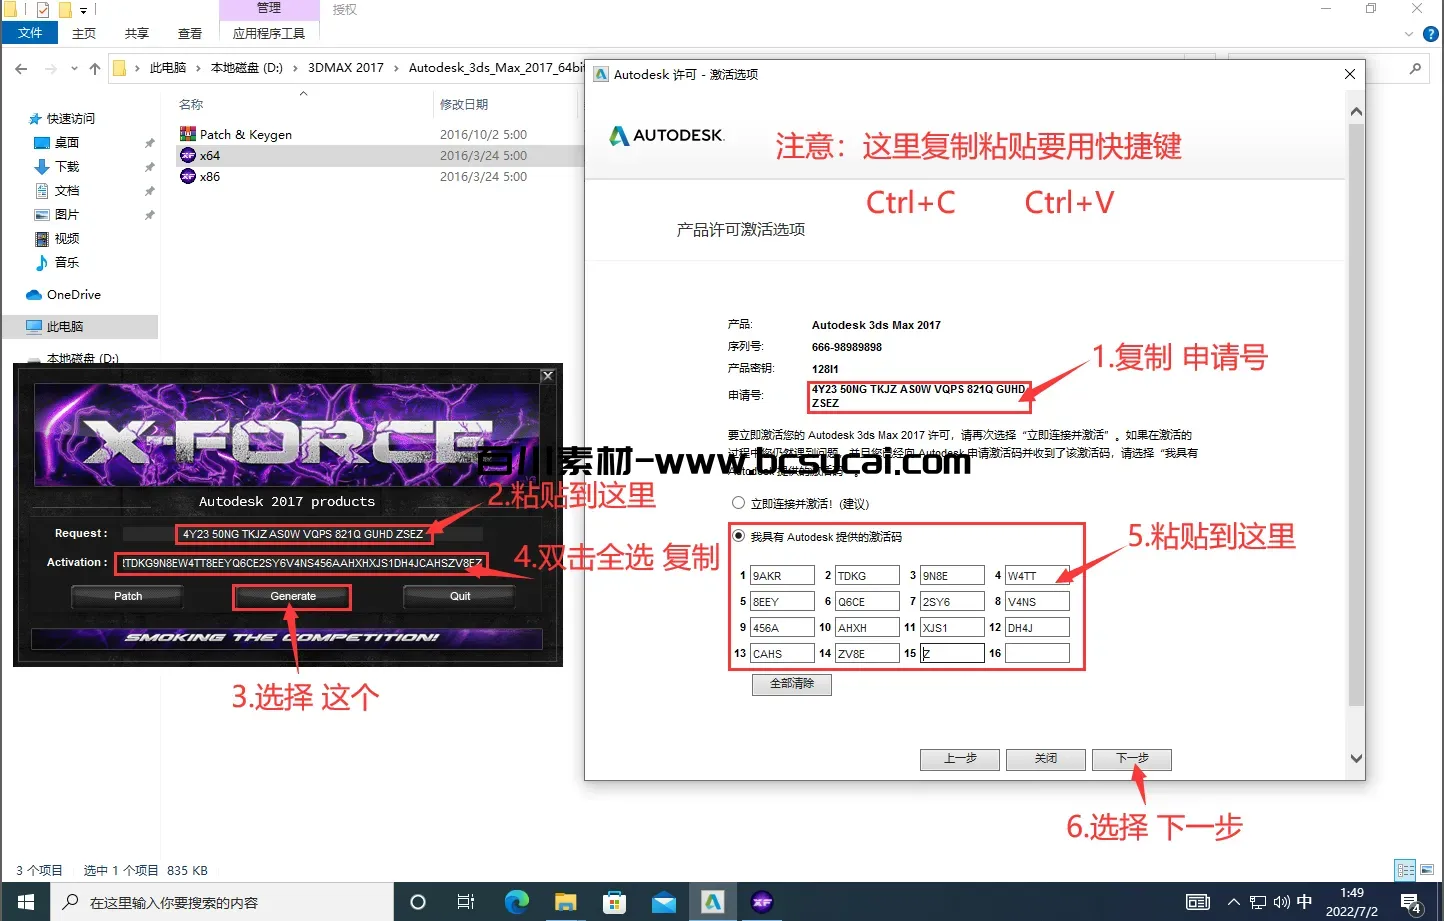Click the Activation field in the keygen

(301, 563)
